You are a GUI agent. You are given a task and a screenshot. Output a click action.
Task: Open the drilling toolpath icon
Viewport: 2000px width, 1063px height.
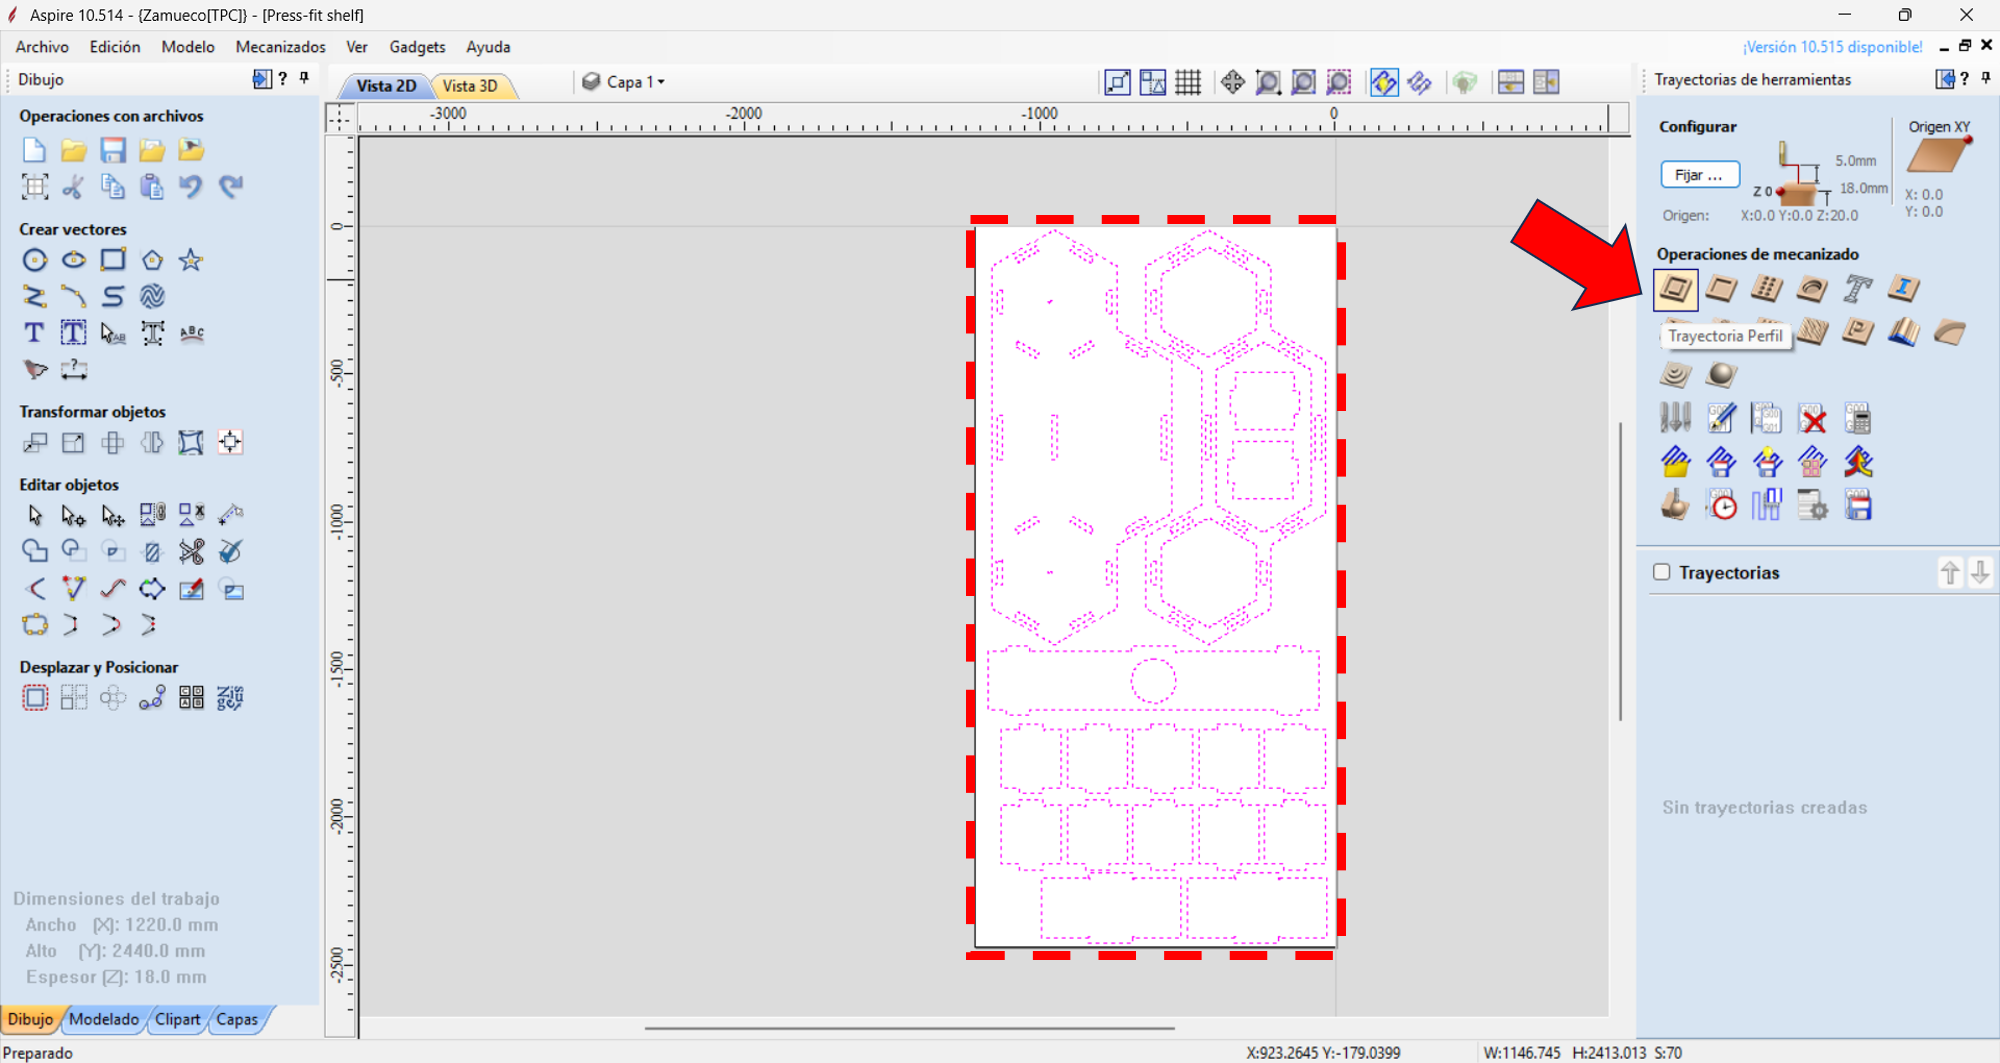tap(1767, 290)
